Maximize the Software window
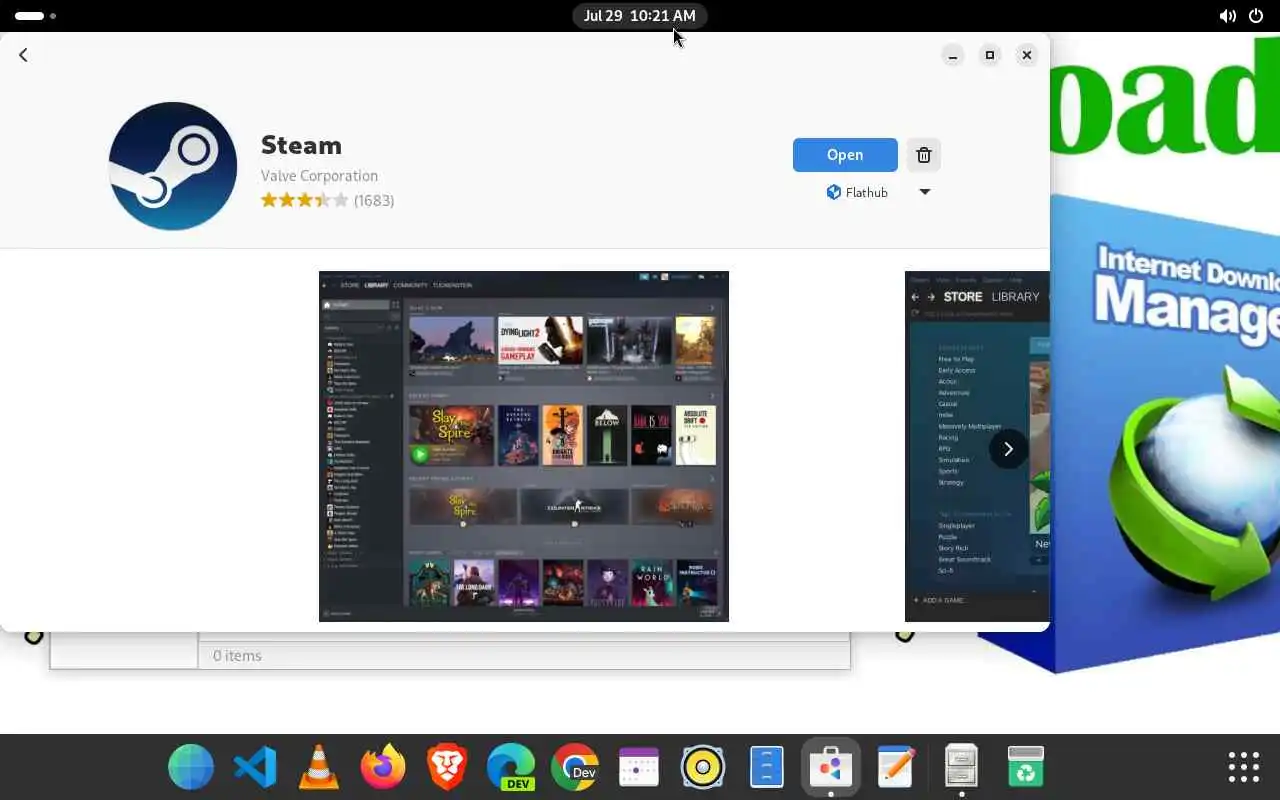This screenshot has width=1280, height=800. pos(990,55)
